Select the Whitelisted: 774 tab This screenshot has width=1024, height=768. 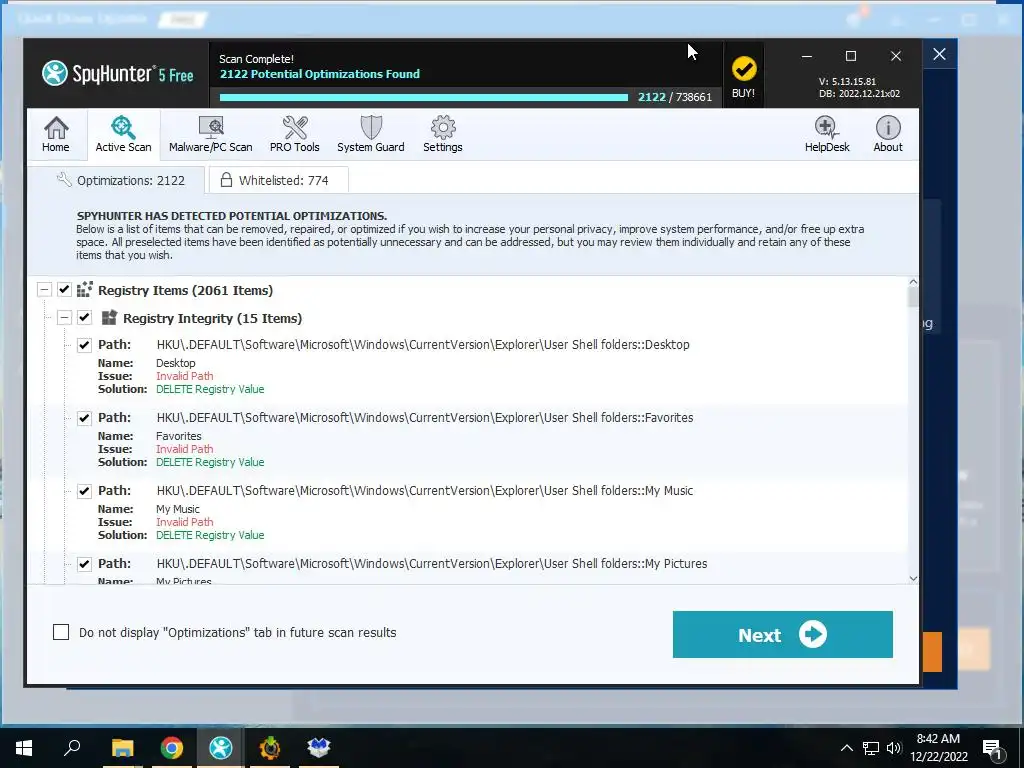click(279, 180)
